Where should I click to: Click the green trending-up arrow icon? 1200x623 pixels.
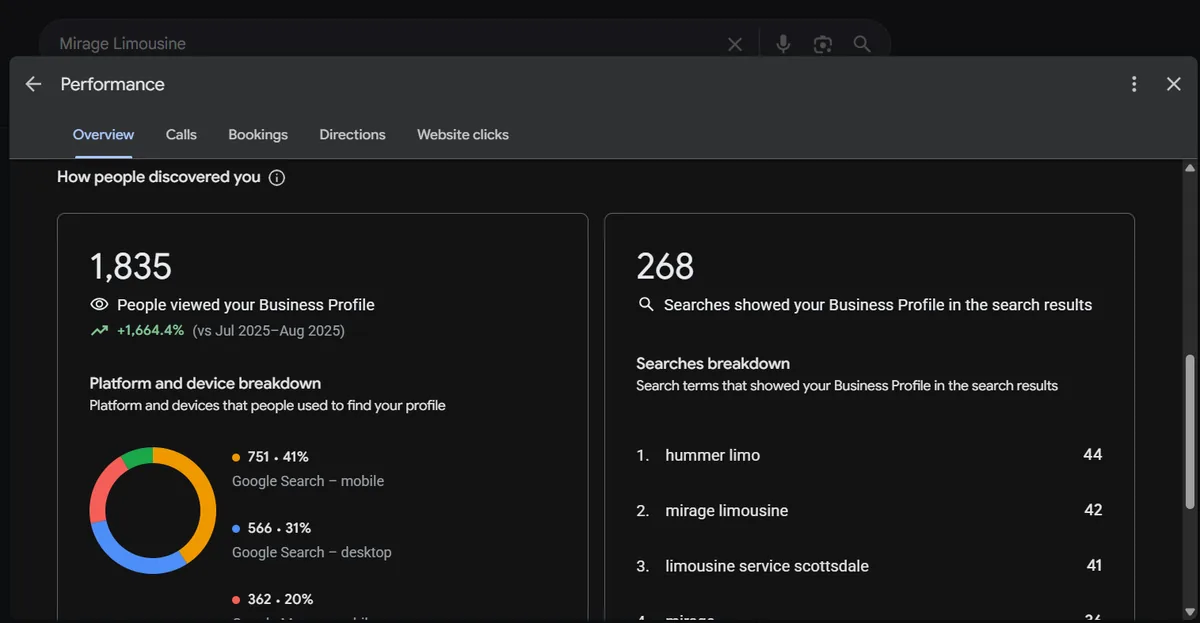[x=99, y=331]
